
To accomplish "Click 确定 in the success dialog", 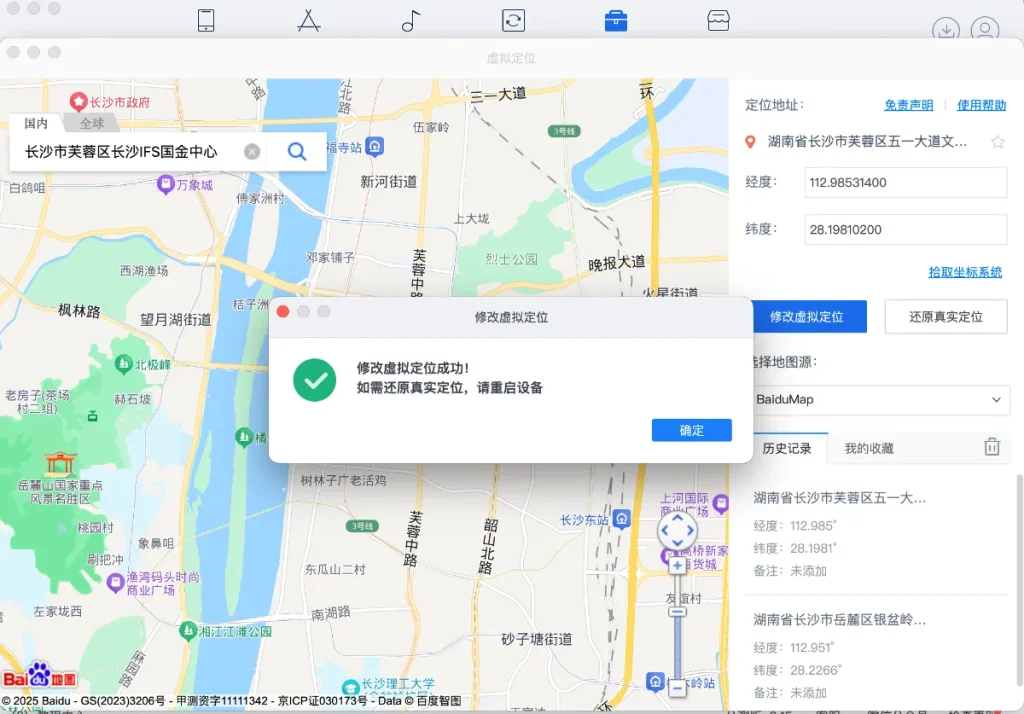I will 692,430.
